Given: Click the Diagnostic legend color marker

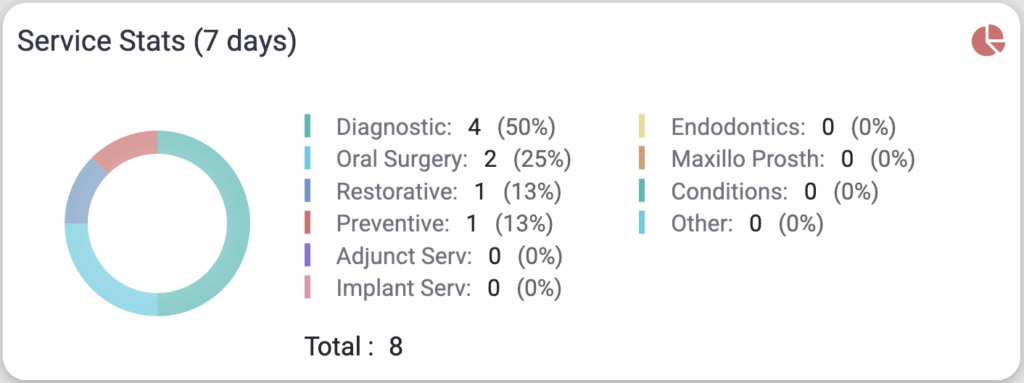Looking at the screenshot, I should pyautogui.click(x=307, y=126).
